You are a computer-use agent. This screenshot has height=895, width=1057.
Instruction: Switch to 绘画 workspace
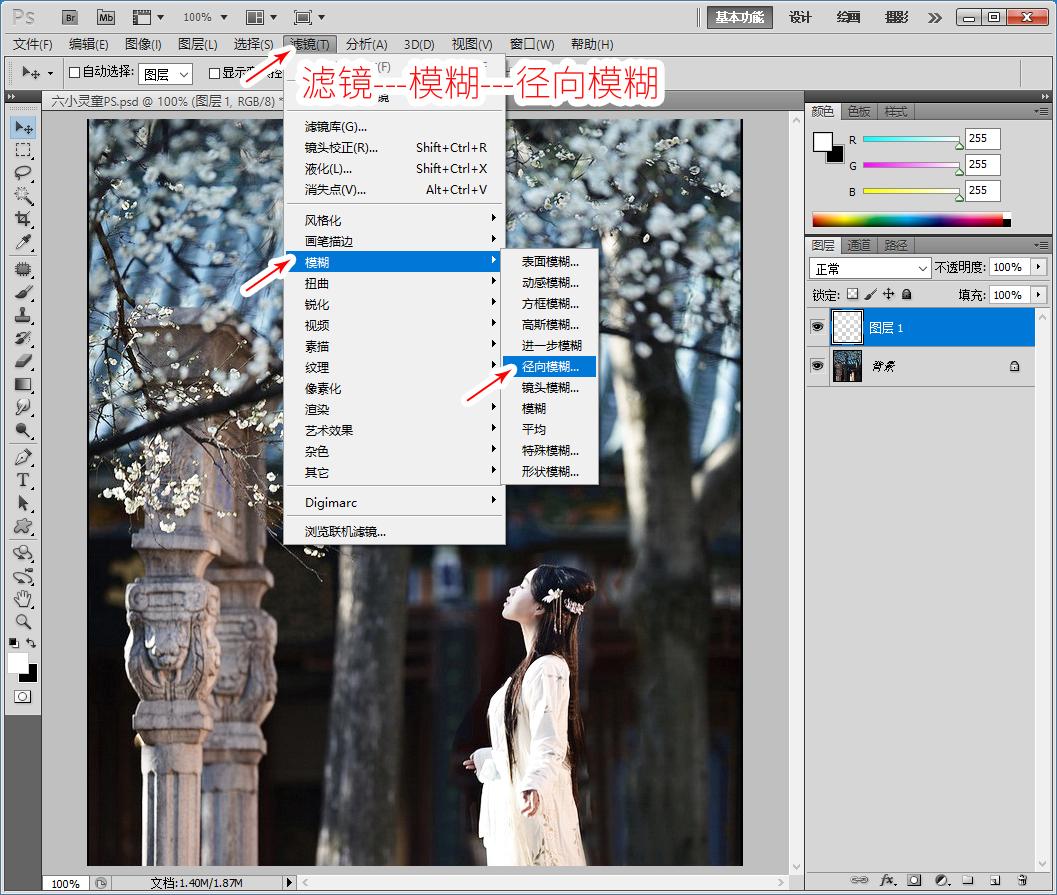pyautogui.click(x=848, y=18)
